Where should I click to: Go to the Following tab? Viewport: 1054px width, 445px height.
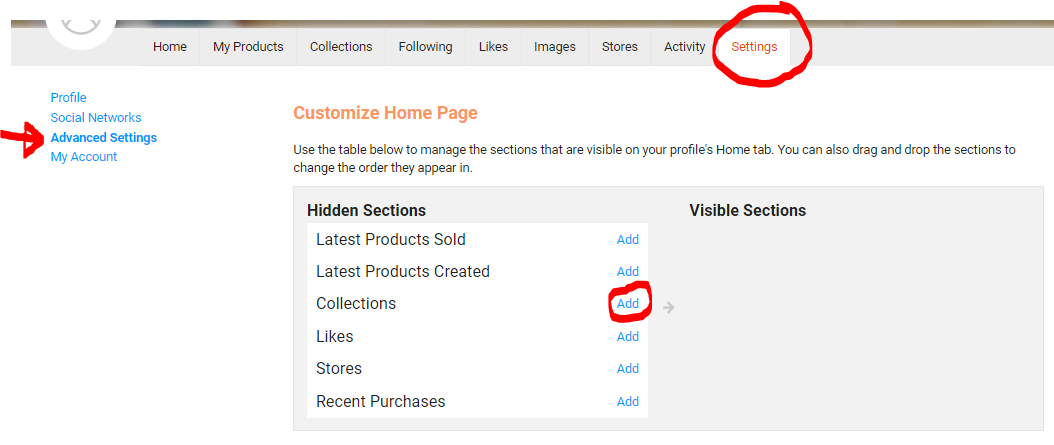[x=425, y=47]
